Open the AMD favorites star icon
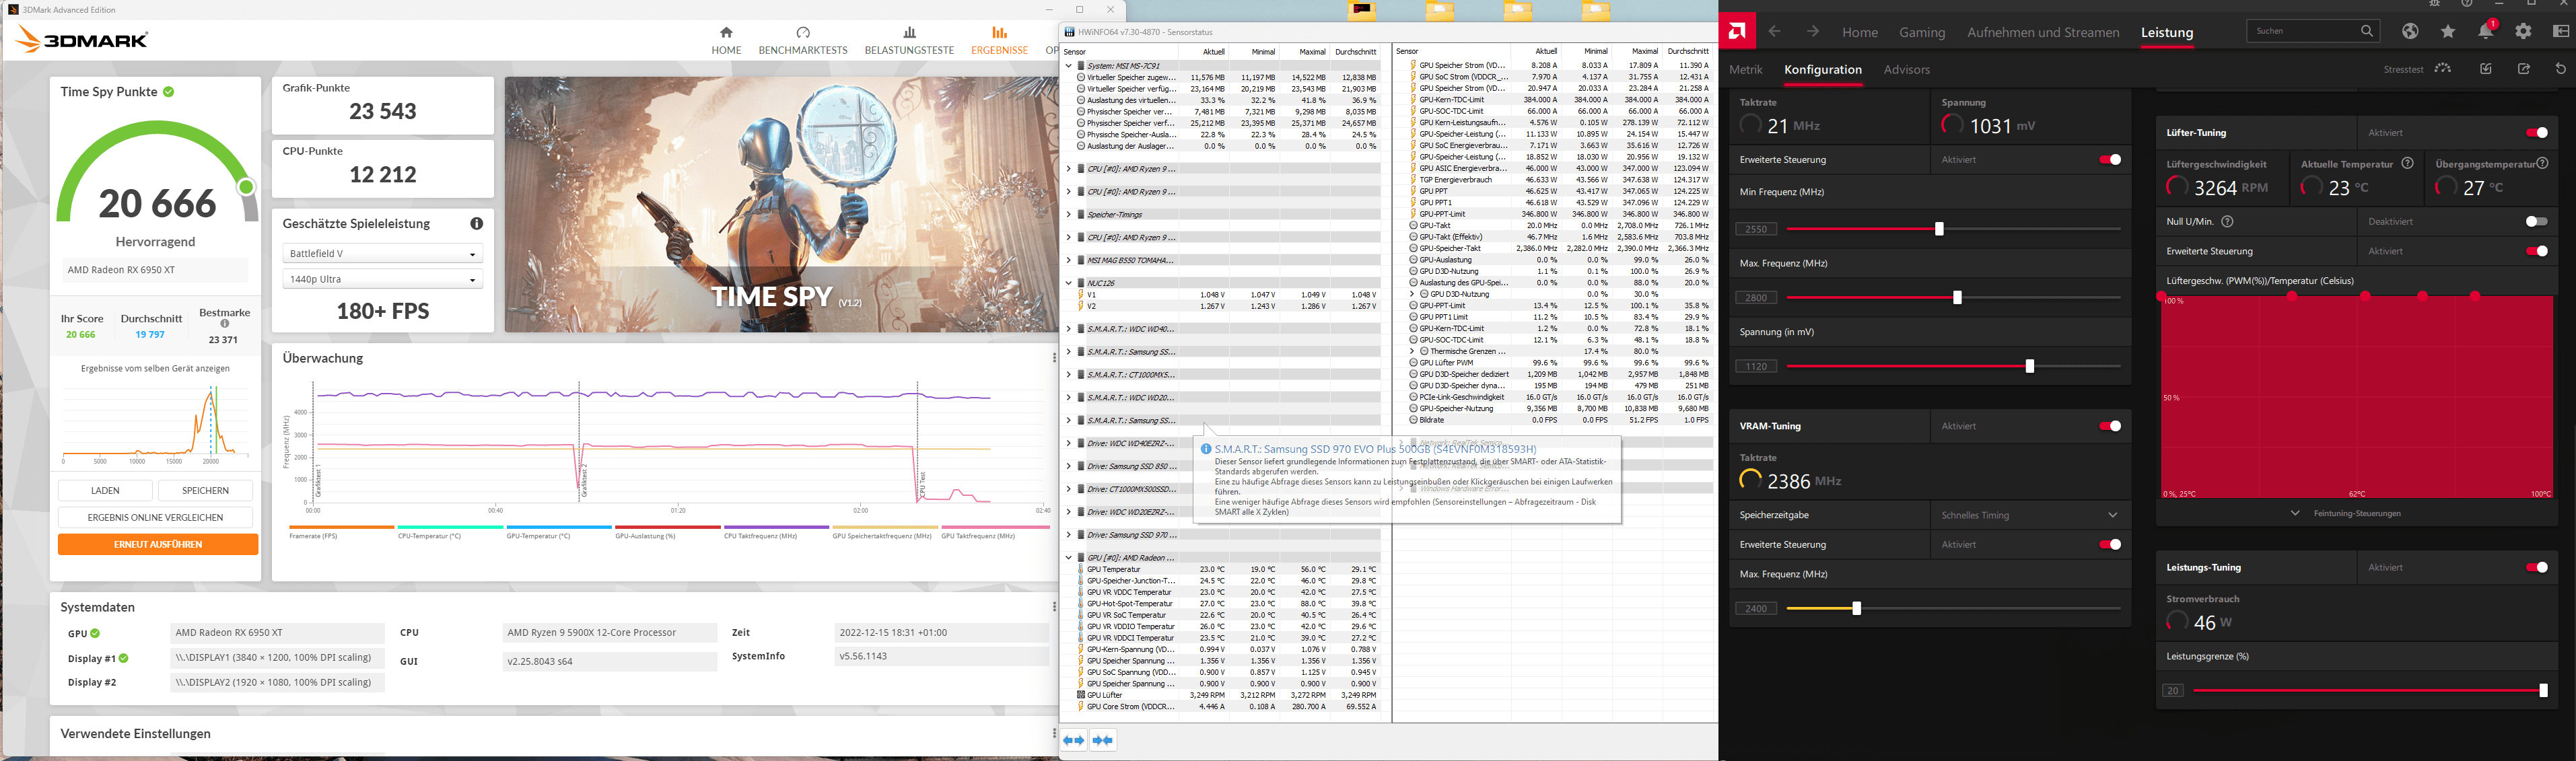Image resolution: width=2576 pixels, height=761 pixels. click(2448, 32)
